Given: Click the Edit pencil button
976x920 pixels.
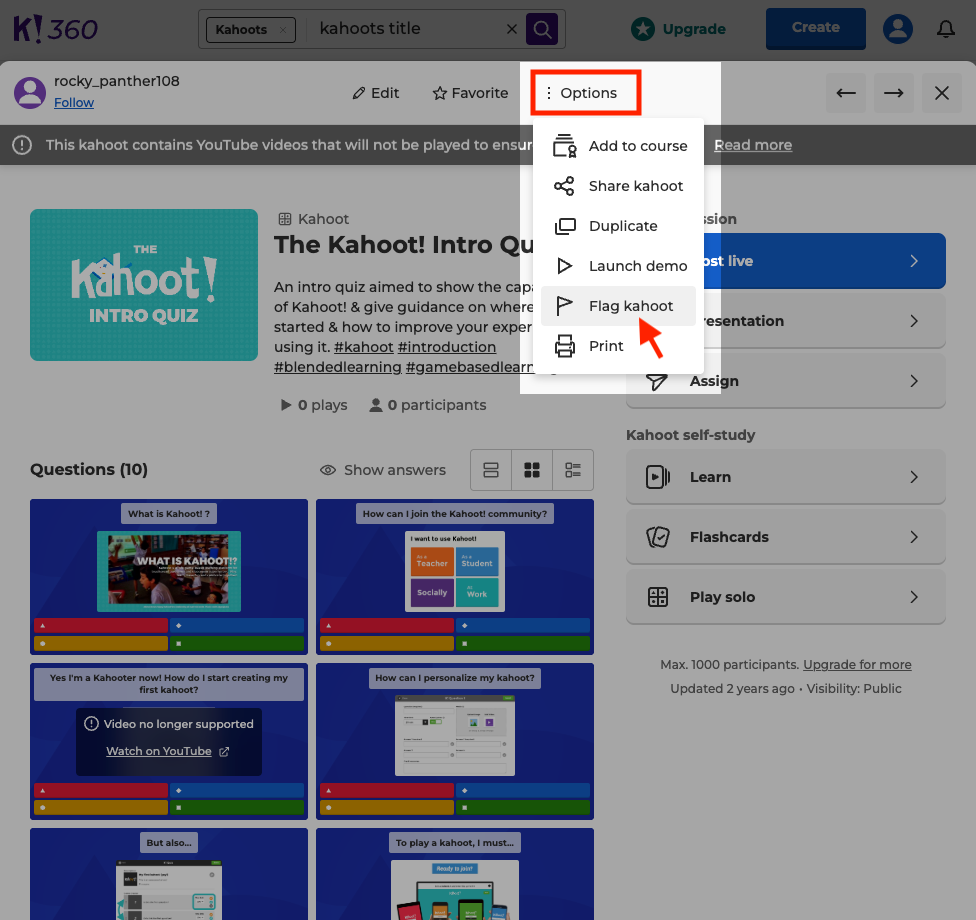Looking at the screenshot, I should (375, 93).
